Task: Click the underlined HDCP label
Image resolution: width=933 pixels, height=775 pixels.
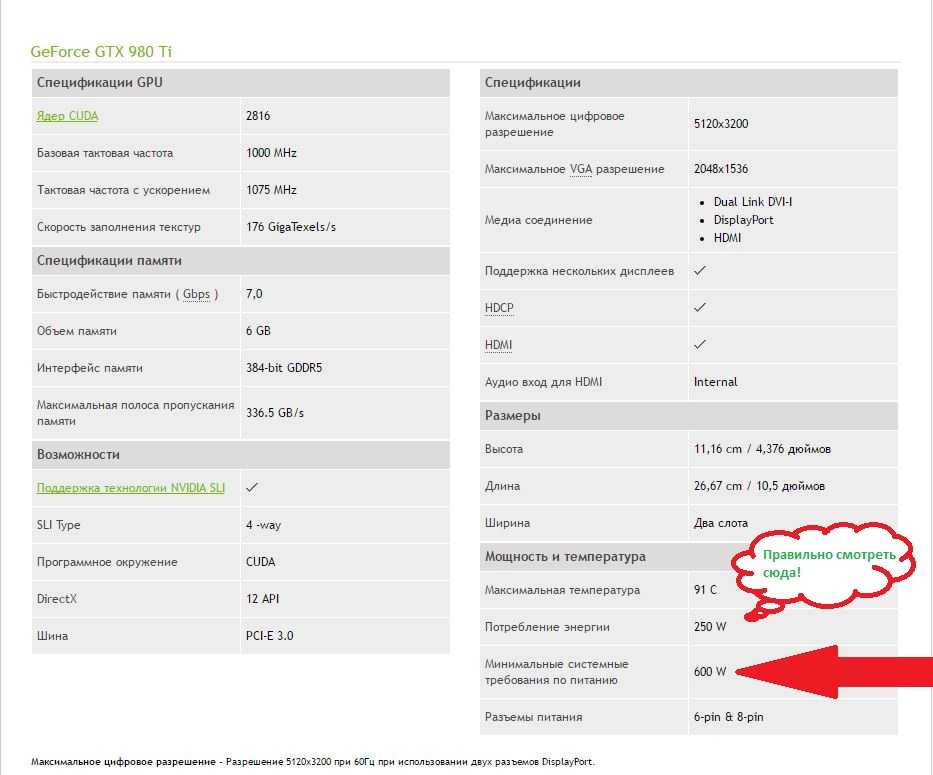Action: (499, 308)
